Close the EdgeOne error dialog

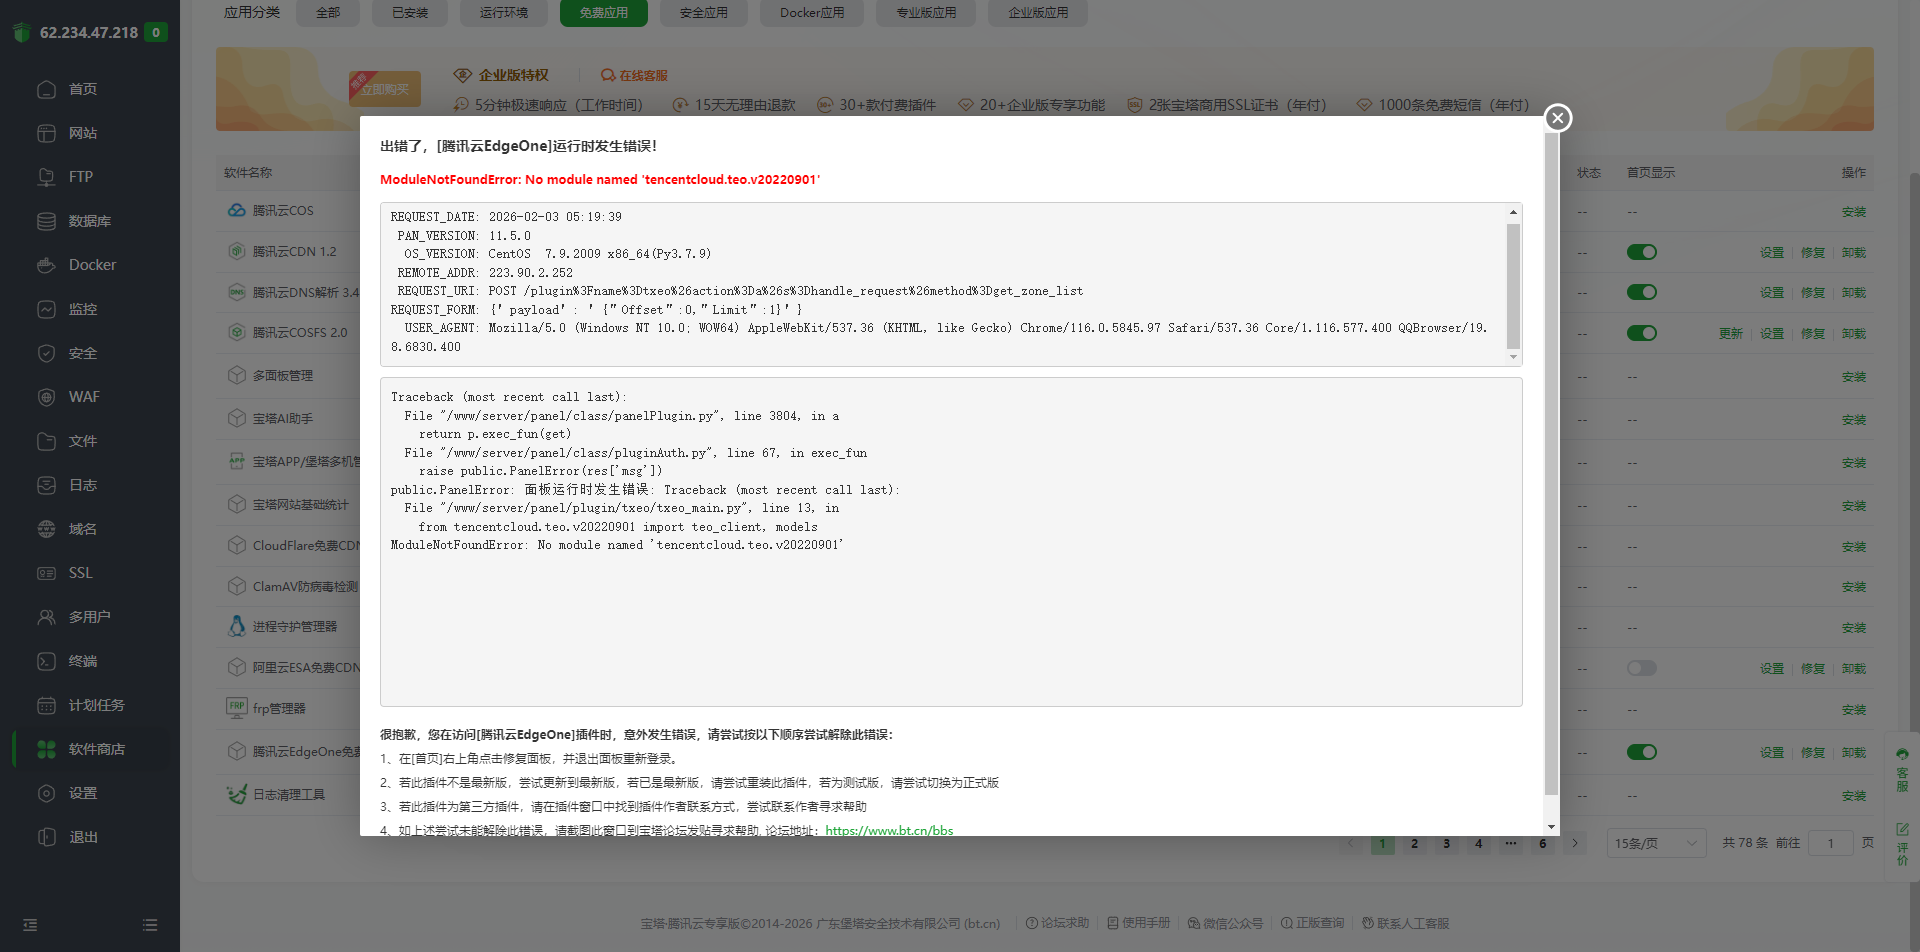tap(1557, 118)
